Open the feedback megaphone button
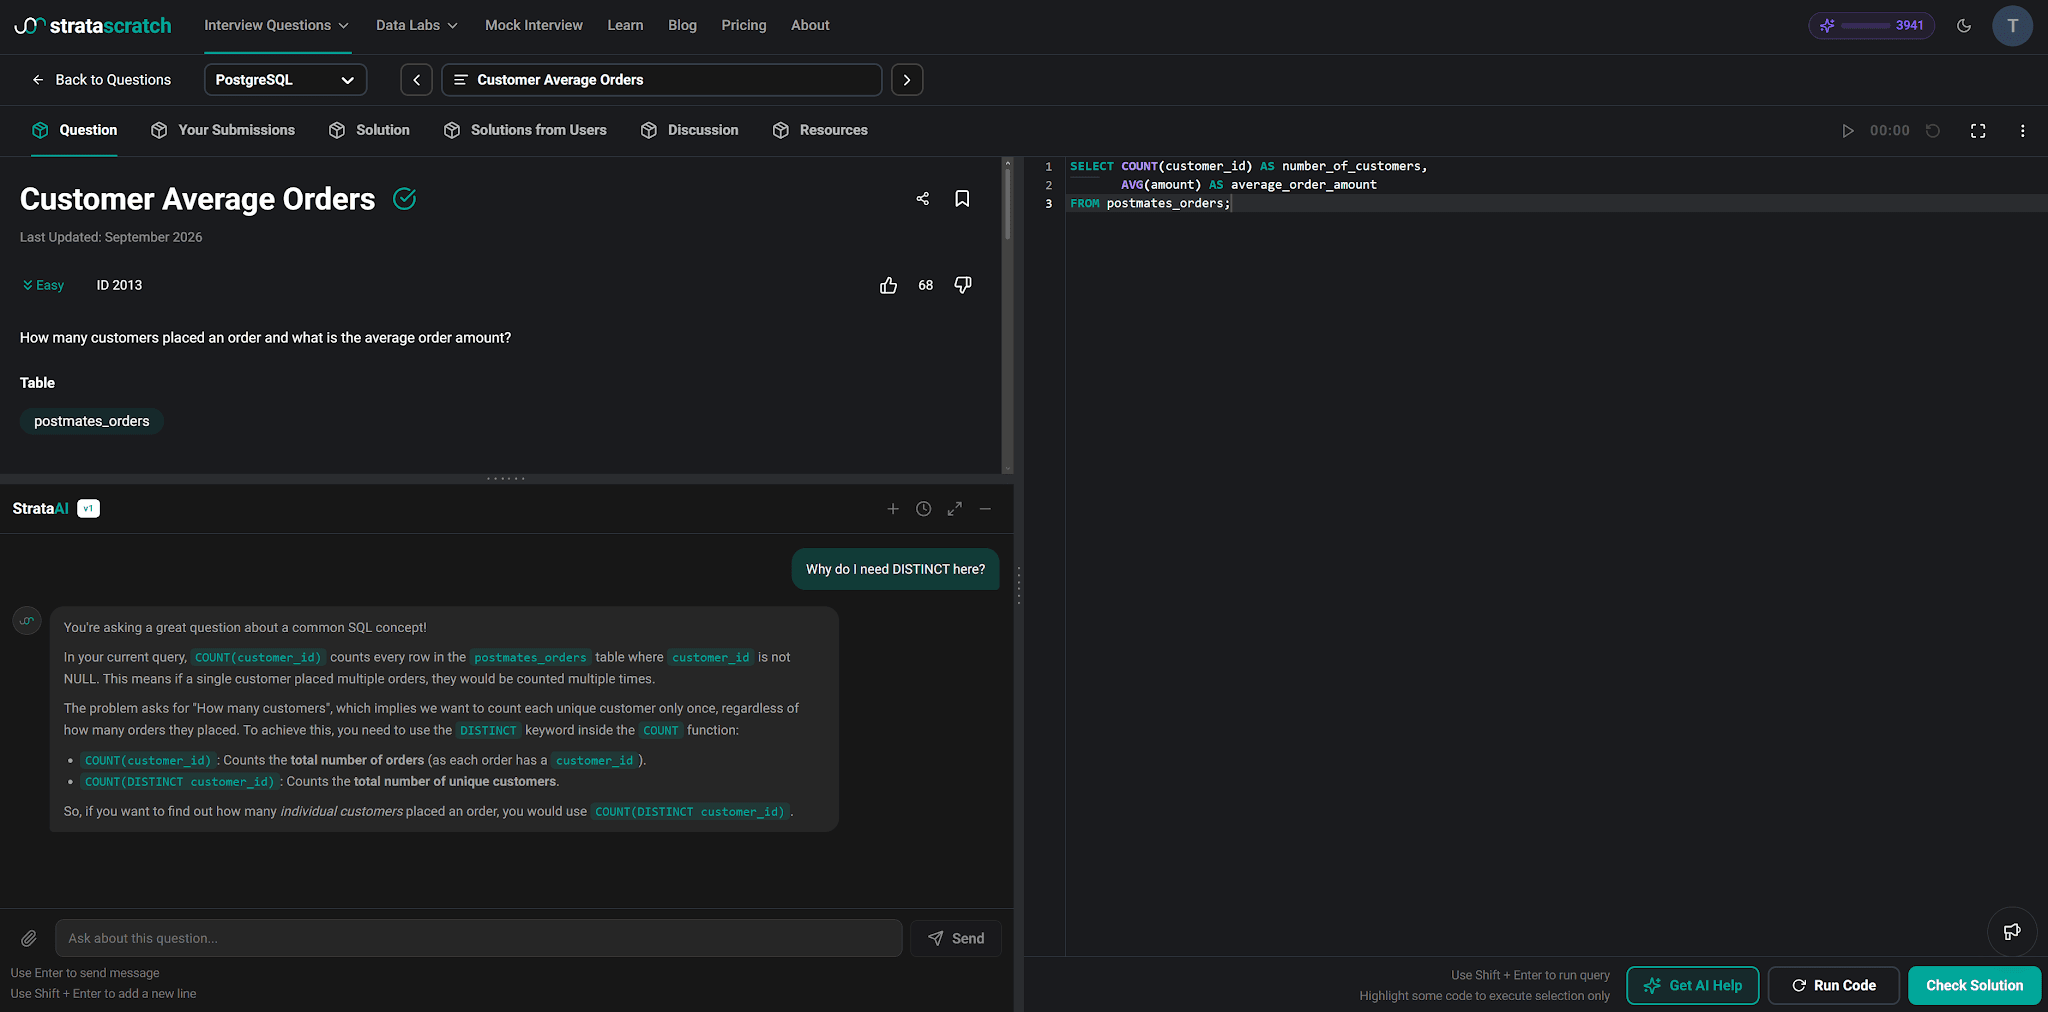The height and width of the screenshot is (1012, 2048). pyautogui.click(x=2012, y=932)
